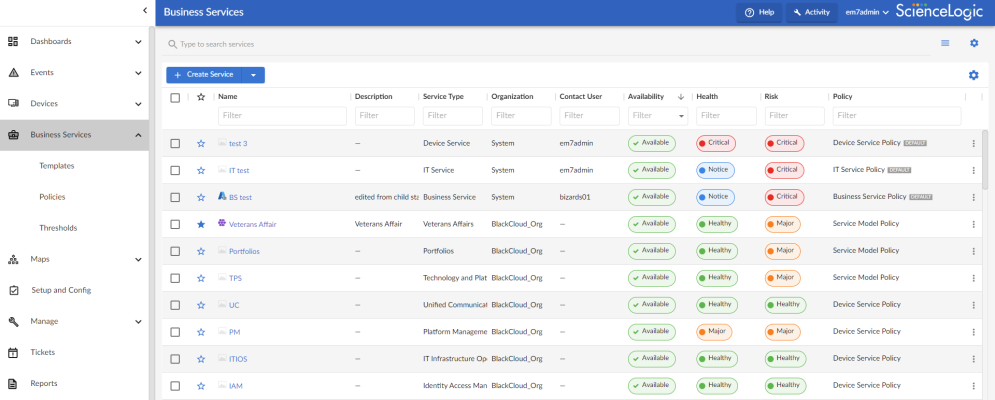Toggle the select-all checkbox in header
The image size is (995, 400).
[175, 98]
